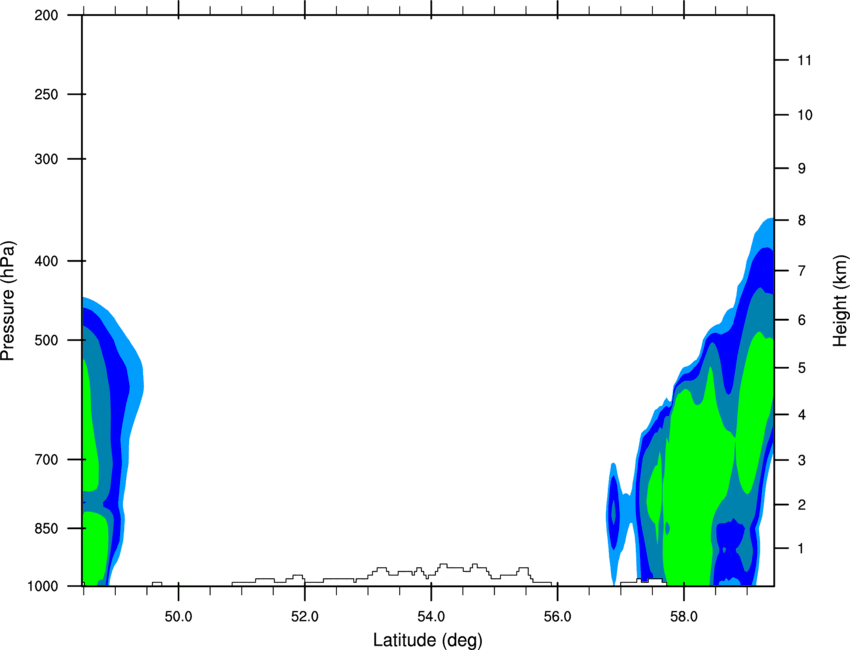Viewport: 850px width, 650px height.
Task: Pick the 3 km height label
Action: 802,460
